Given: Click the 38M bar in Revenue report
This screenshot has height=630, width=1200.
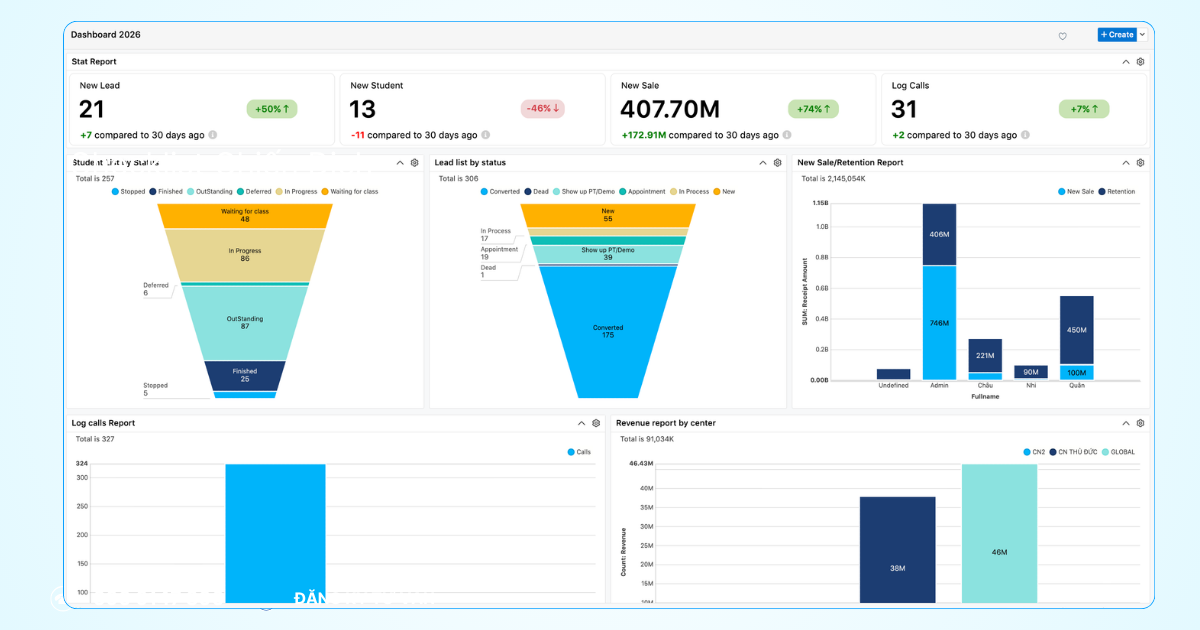Looking at the screenshot, I should [x=897, y=550].
